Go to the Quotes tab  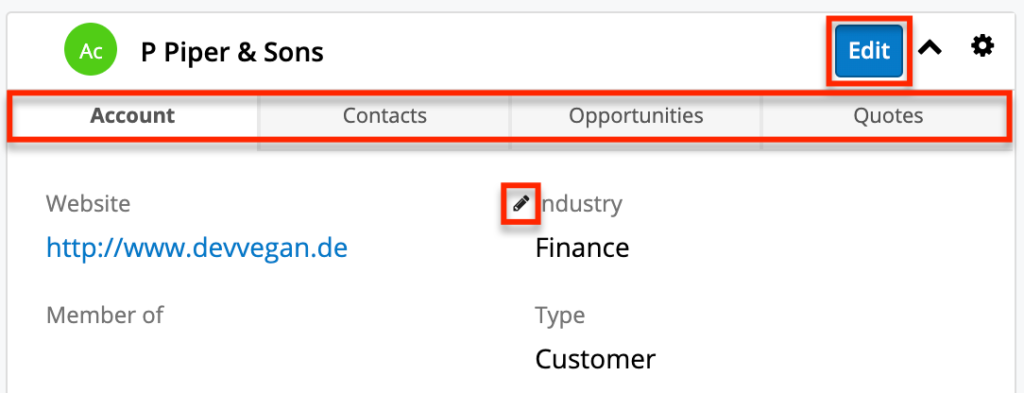[888, 116]
